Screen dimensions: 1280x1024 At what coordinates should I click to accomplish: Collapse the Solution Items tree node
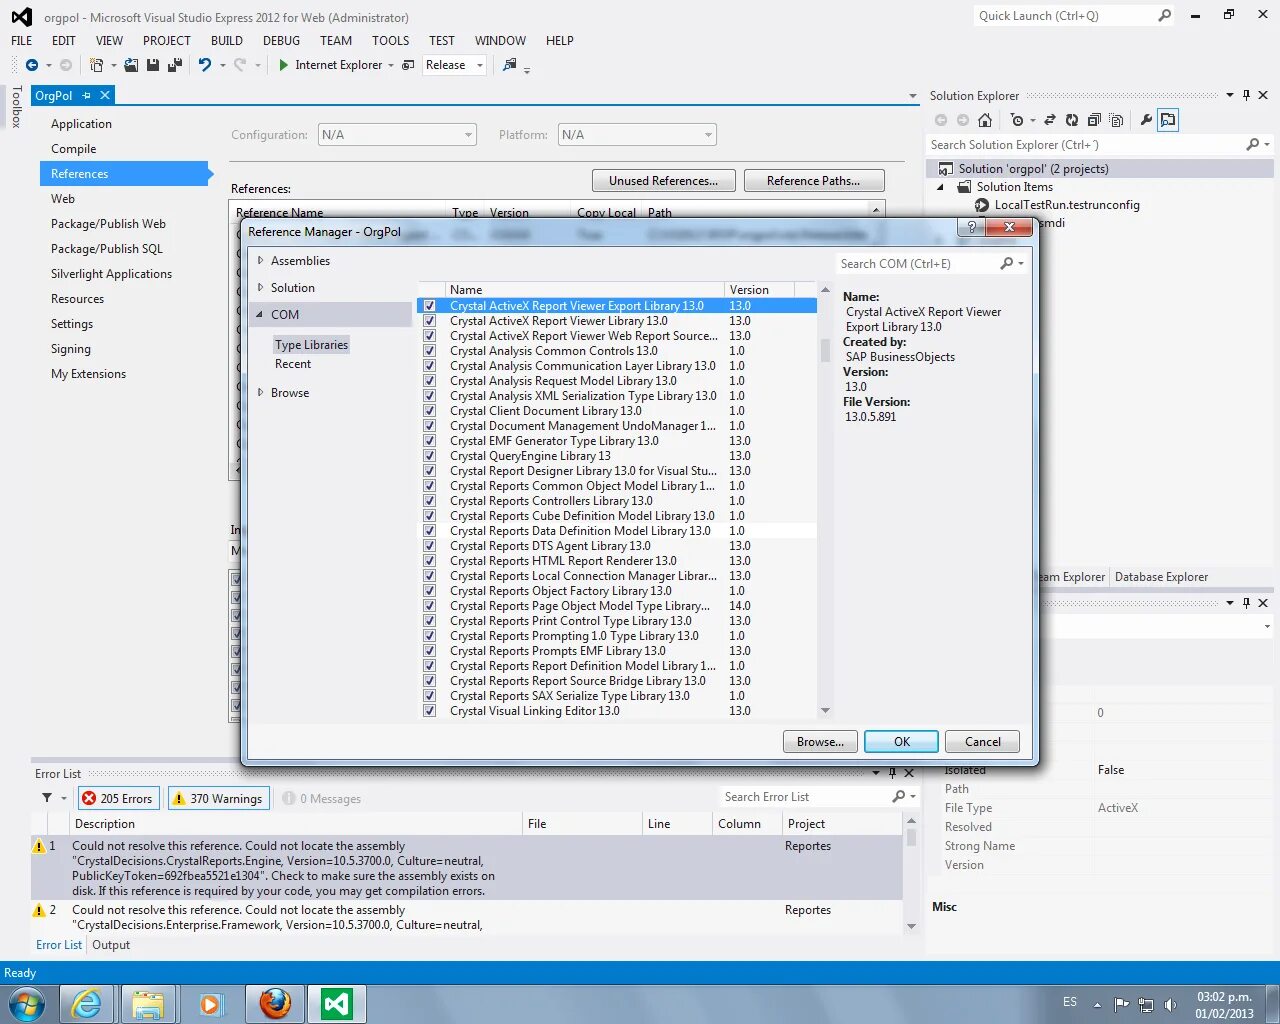coord(940,187)
